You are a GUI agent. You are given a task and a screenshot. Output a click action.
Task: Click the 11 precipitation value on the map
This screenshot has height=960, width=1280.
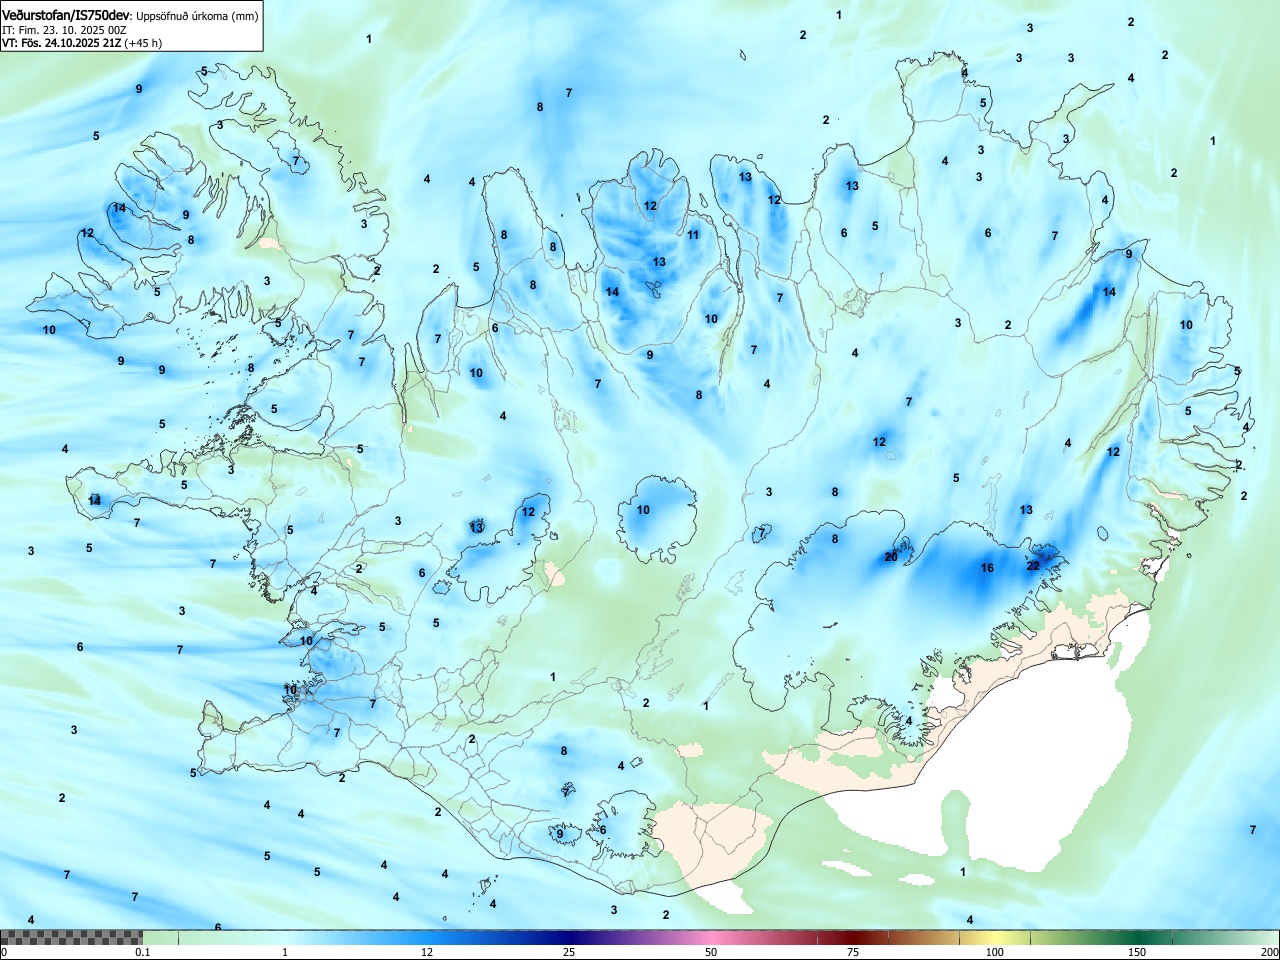pos(693,235)
